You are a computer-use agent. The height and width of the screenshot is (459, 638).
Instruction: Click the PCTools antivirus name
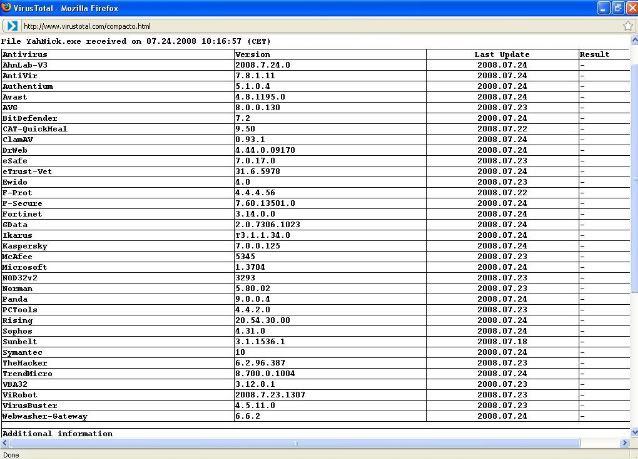click(20, 310)
